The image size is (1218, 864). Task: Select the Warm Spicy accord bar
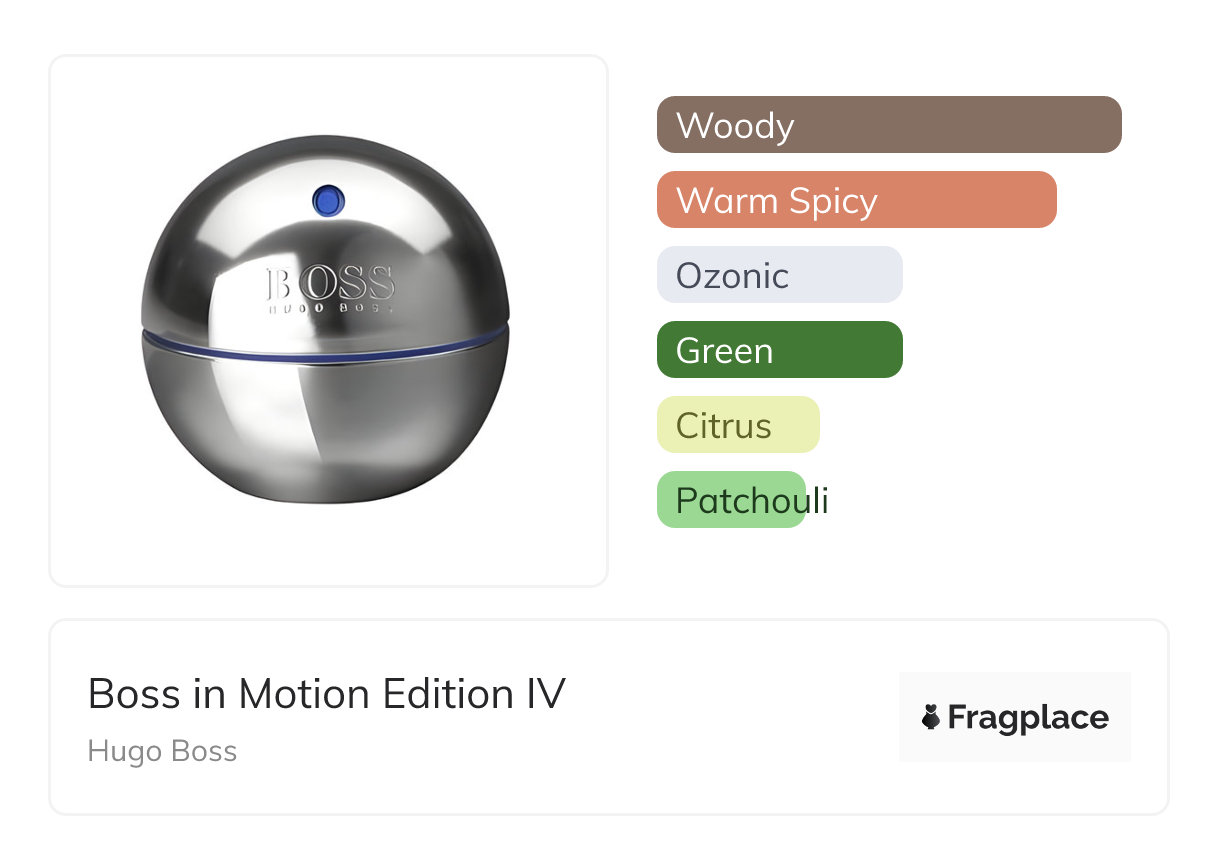[856, 200]
